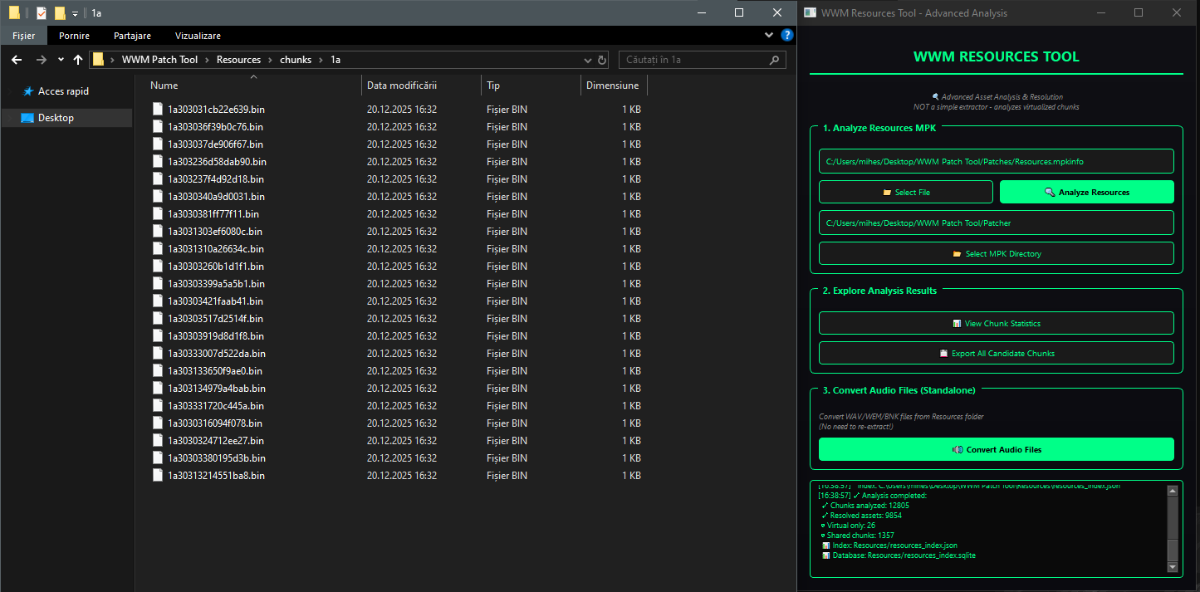Click the View Chunk Statistics button
1200x592 pixels.
click(x=996, y=323)
